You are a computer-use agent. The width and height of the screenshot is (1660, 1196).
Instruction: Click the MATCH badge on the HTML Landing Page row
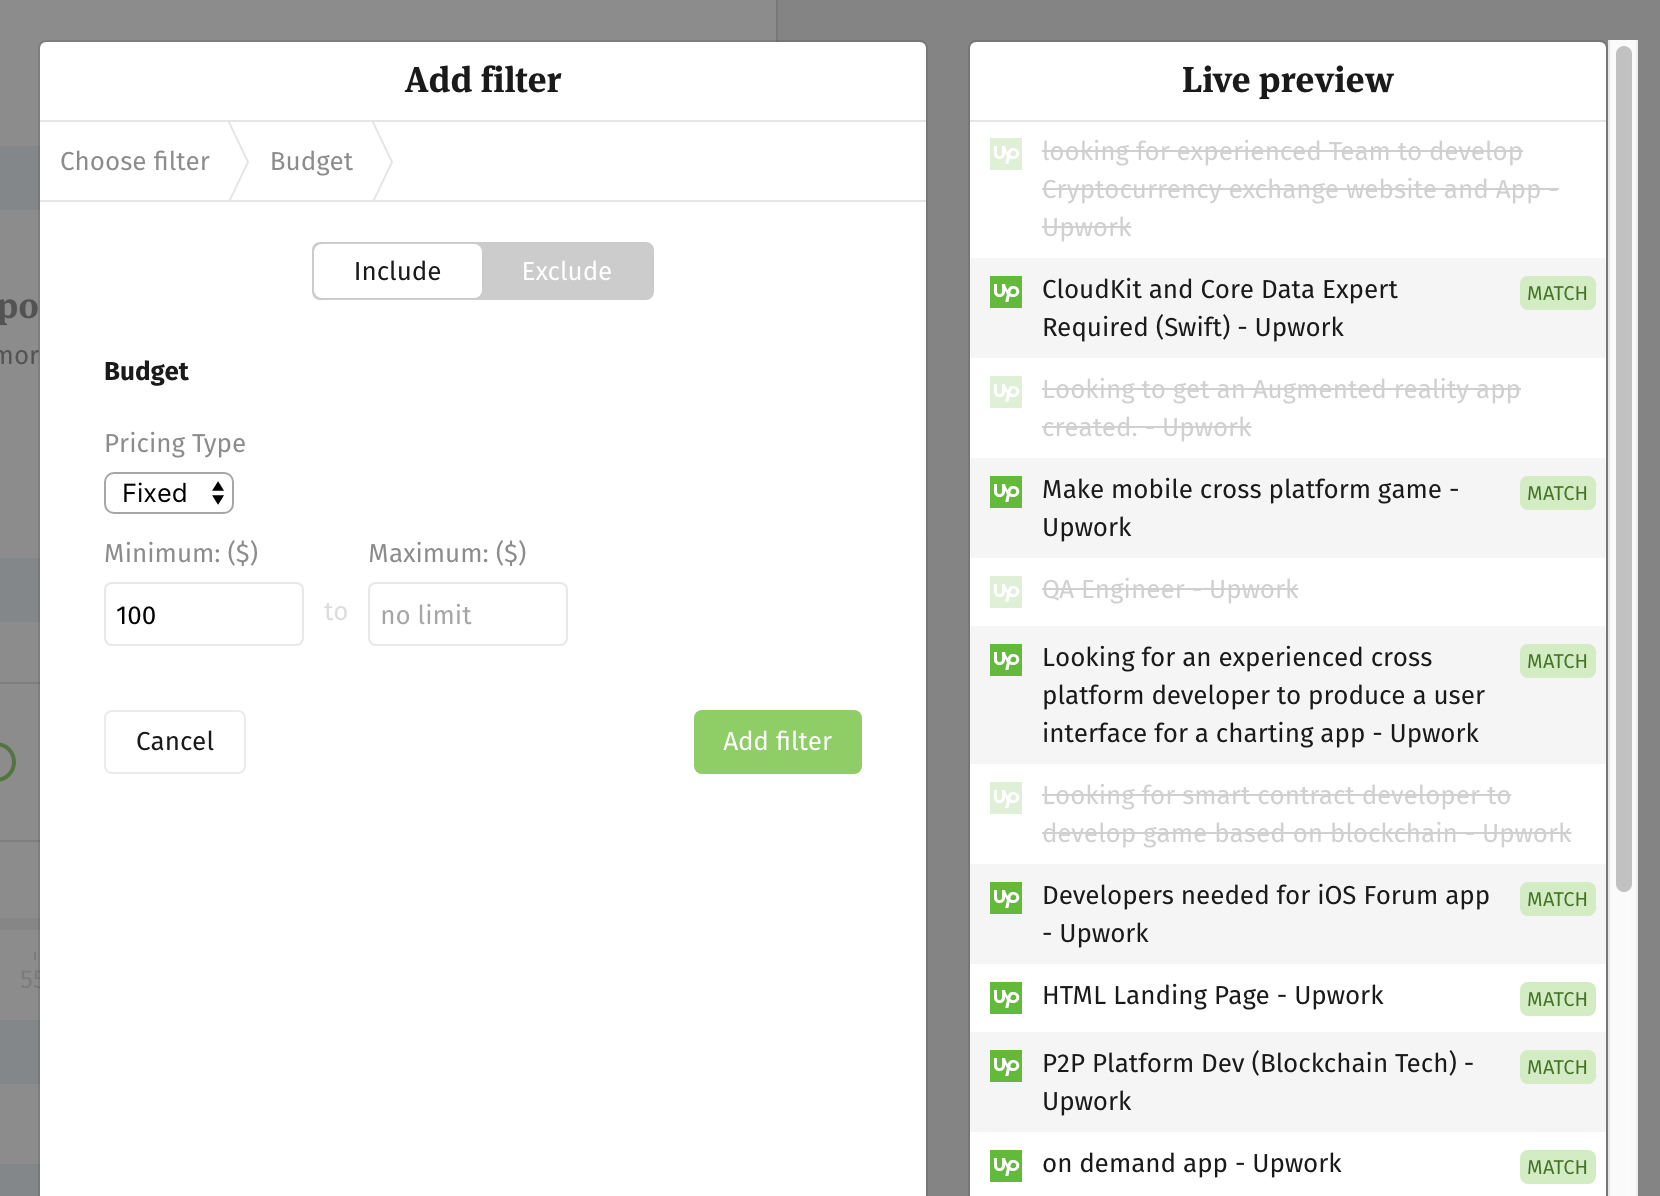(1556, 998)
